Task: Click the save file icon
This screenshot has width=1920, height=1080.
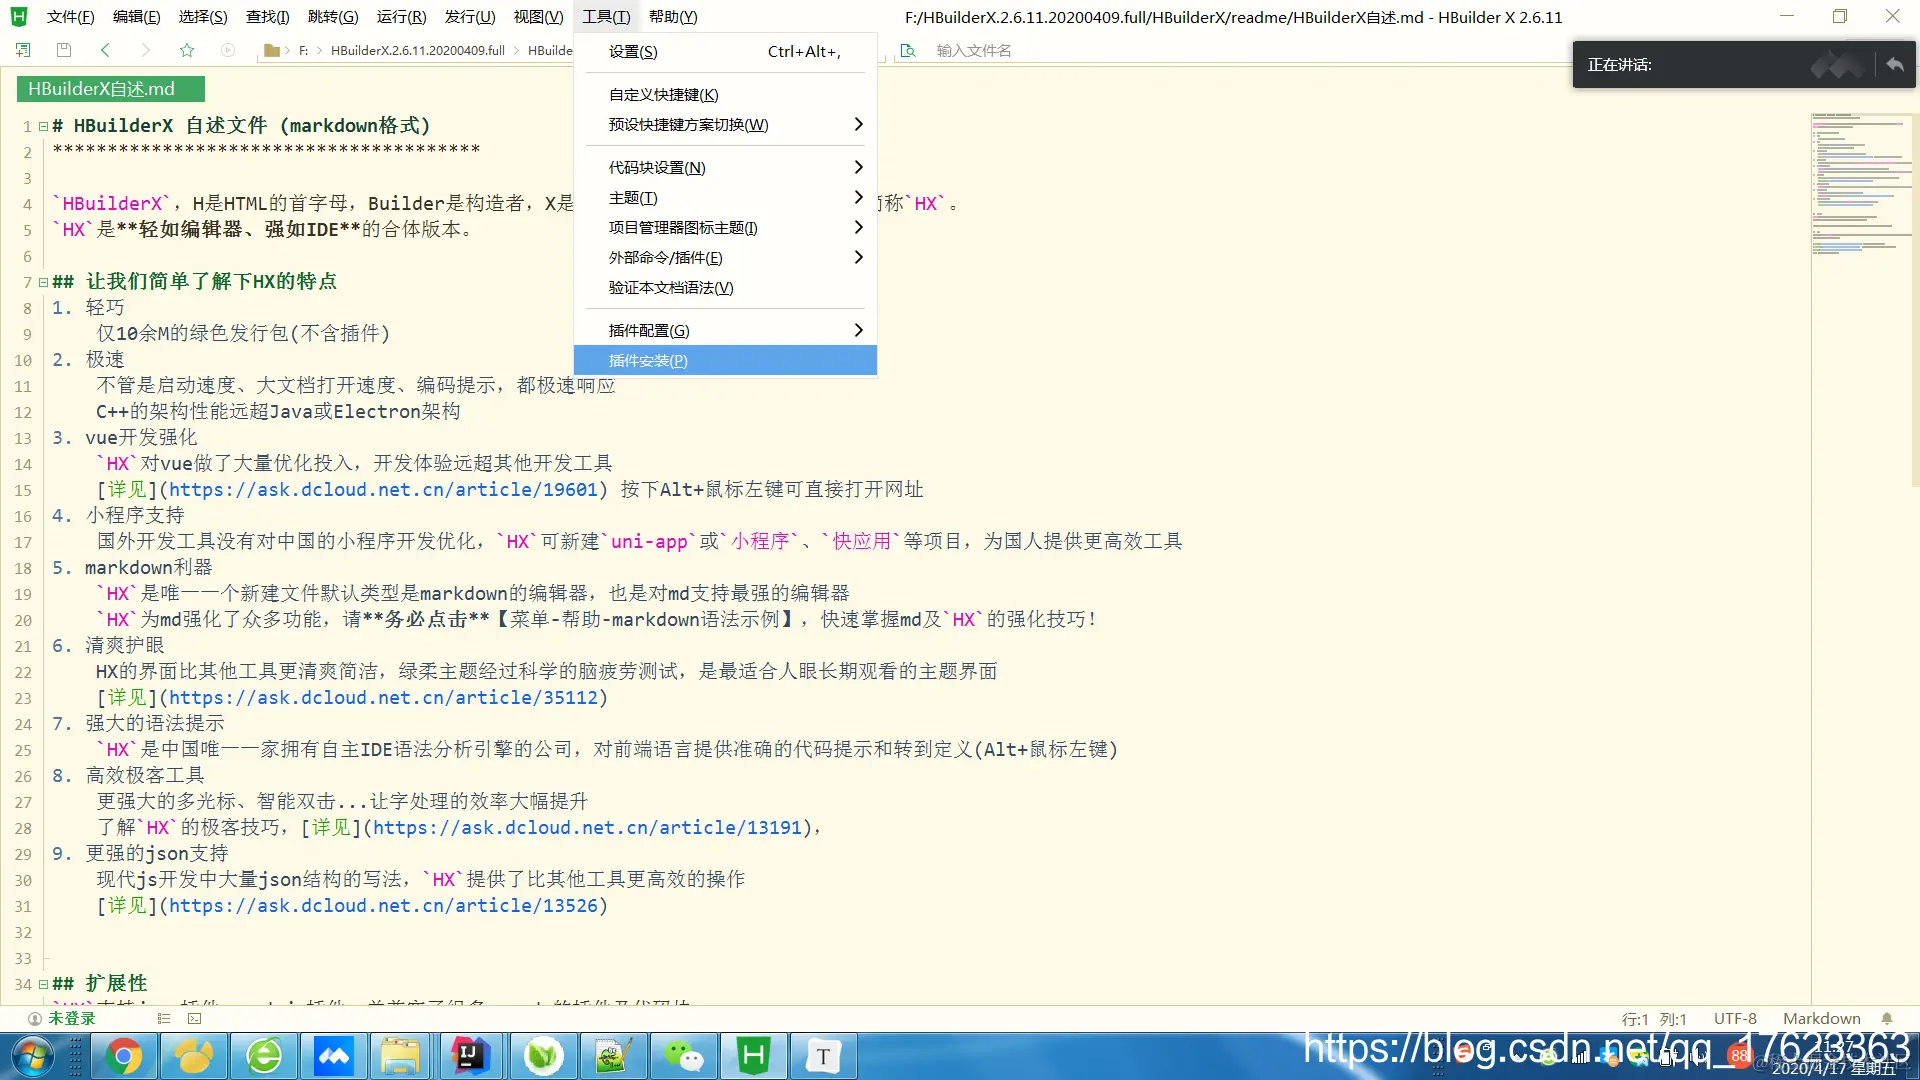Action: click(63, 50)
